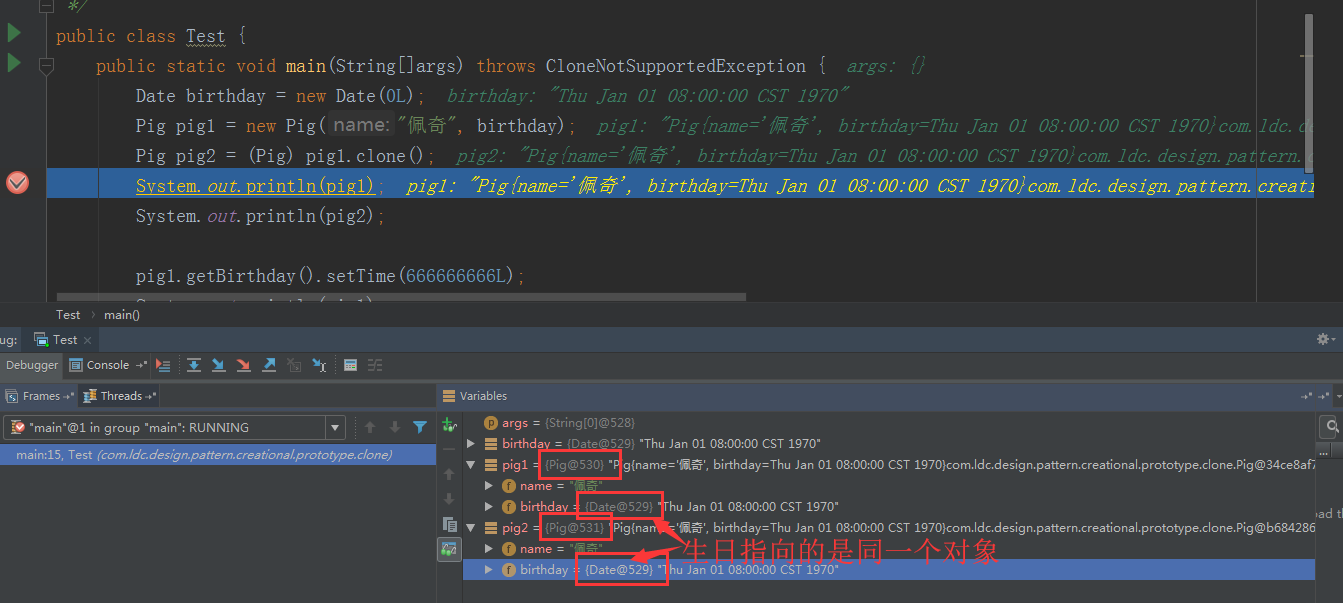Click the move watch down arrow in Variables sidebar
The width and height of the screenshot is (1343, 603).
click(x=449, y=499)
